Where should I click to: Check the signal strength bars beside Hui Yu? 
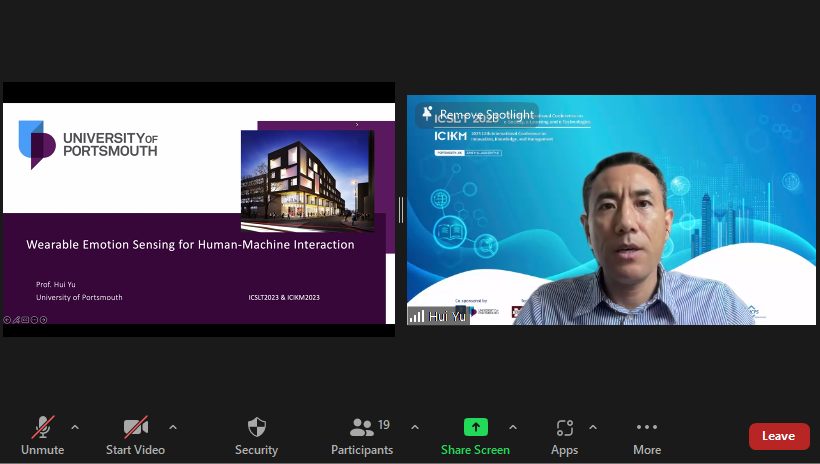[417, 316]
